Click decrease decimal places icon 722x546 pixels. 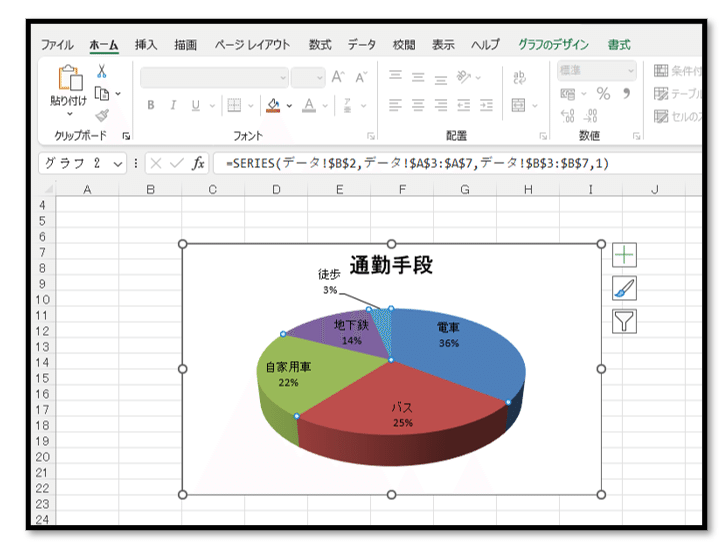[591, 116]
